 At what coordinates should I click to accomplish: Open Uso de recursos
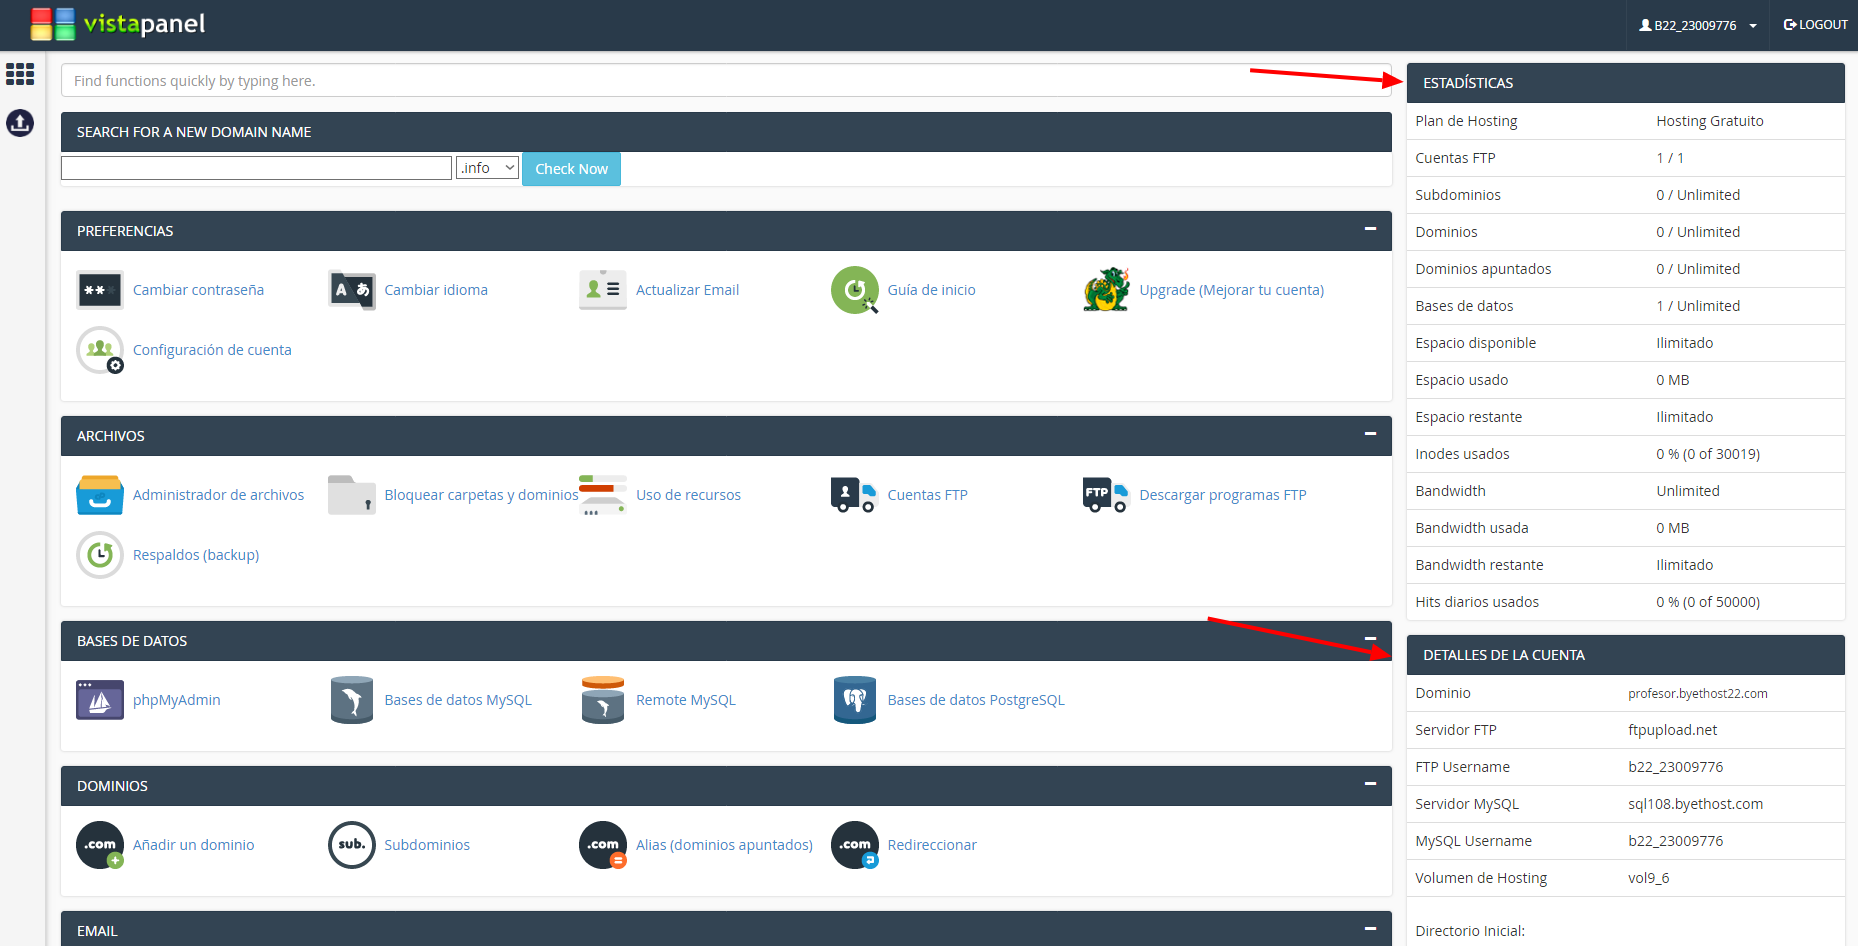688,494
